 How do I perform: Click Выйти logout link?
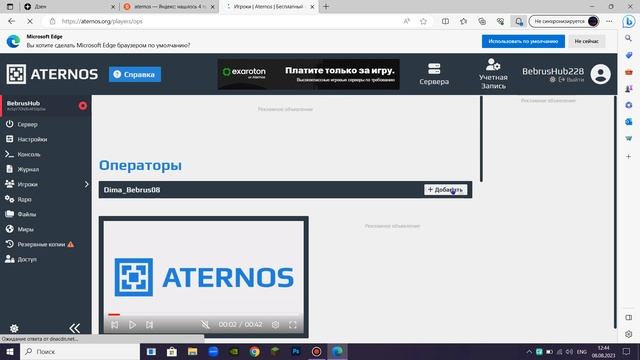coord(571,80)
